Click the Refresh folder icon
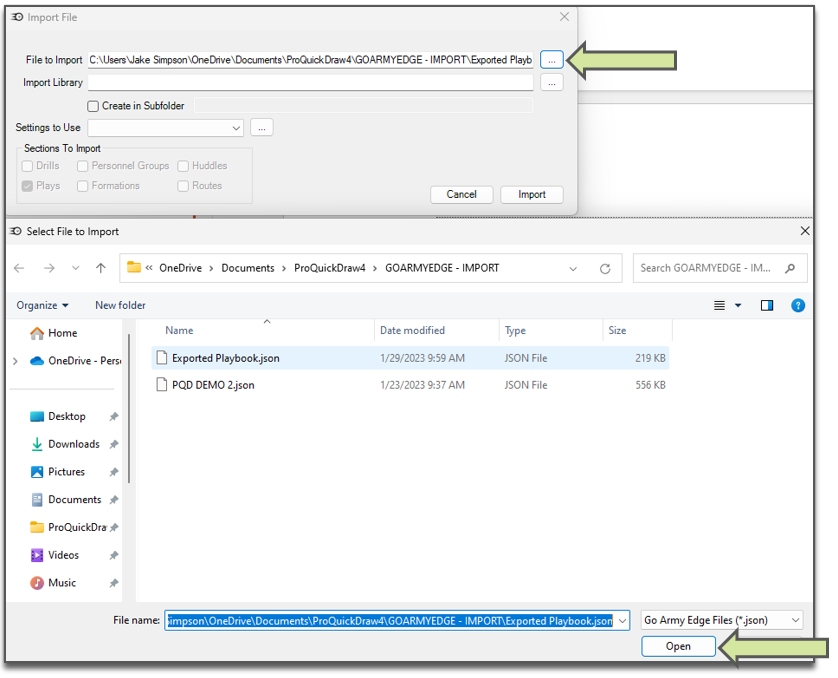This screenshot has width=838, height=678. (605, 268)
